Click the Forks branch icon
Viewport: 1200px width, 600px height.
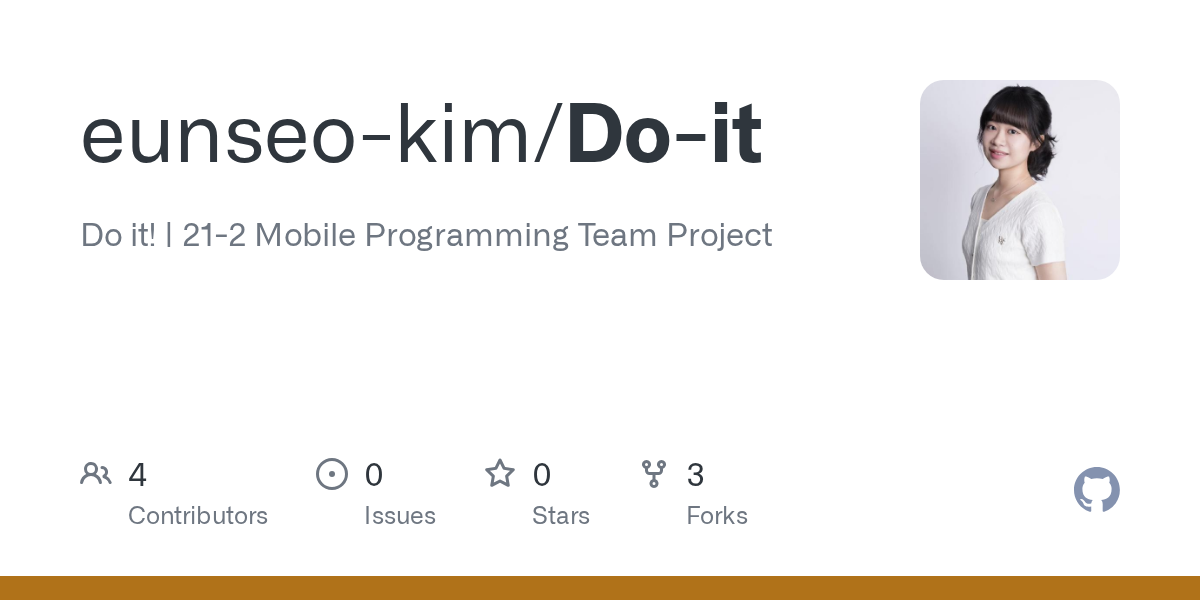tap(654, 474)
